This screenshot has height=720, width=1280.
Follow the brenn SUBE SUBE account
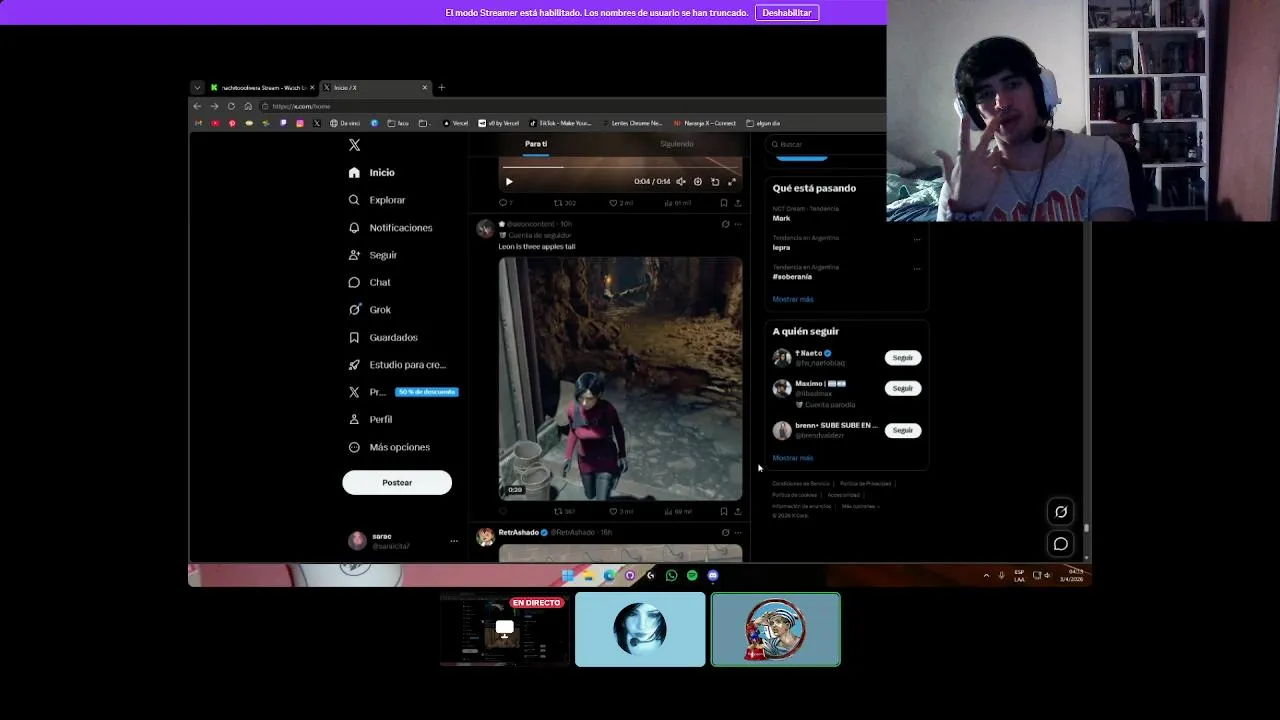pos(903,430)
